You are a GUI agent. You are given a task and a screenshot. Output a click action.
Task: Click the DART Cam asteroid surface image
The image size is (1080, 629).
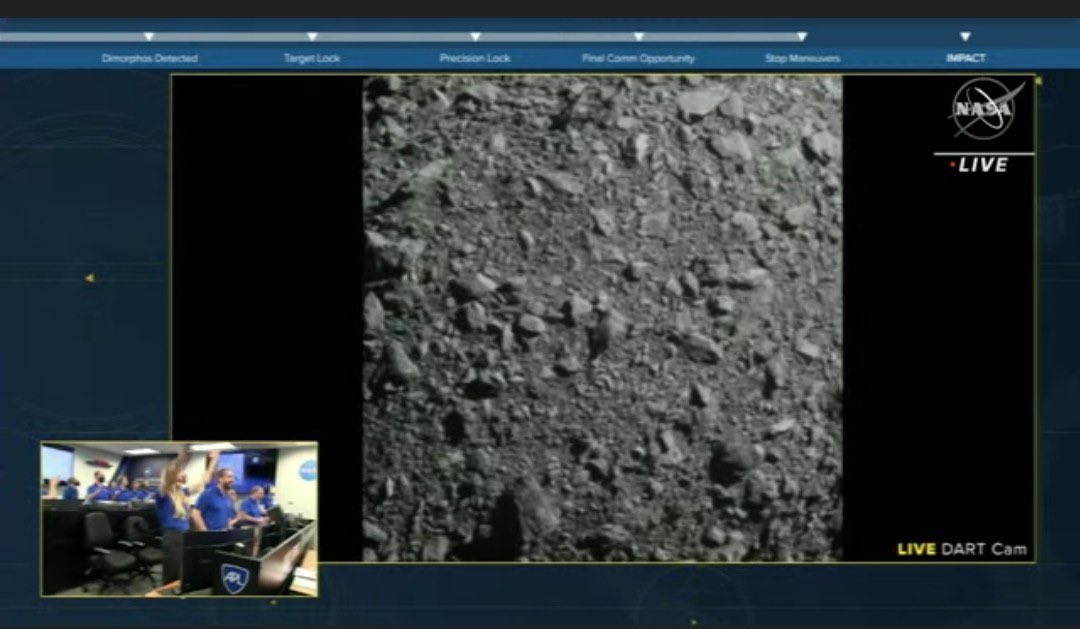pos(603,318)
